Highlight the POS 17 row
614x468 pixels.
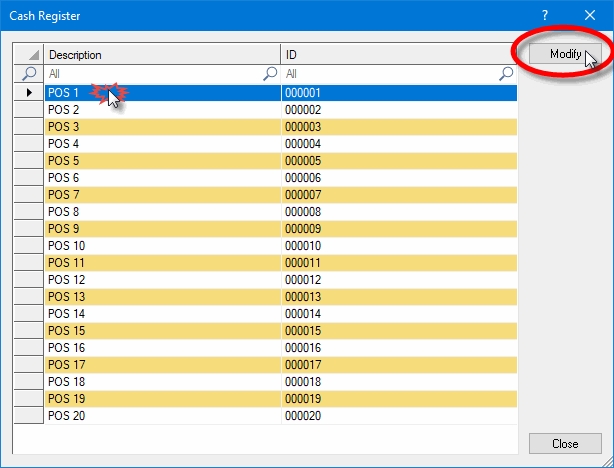162,364
